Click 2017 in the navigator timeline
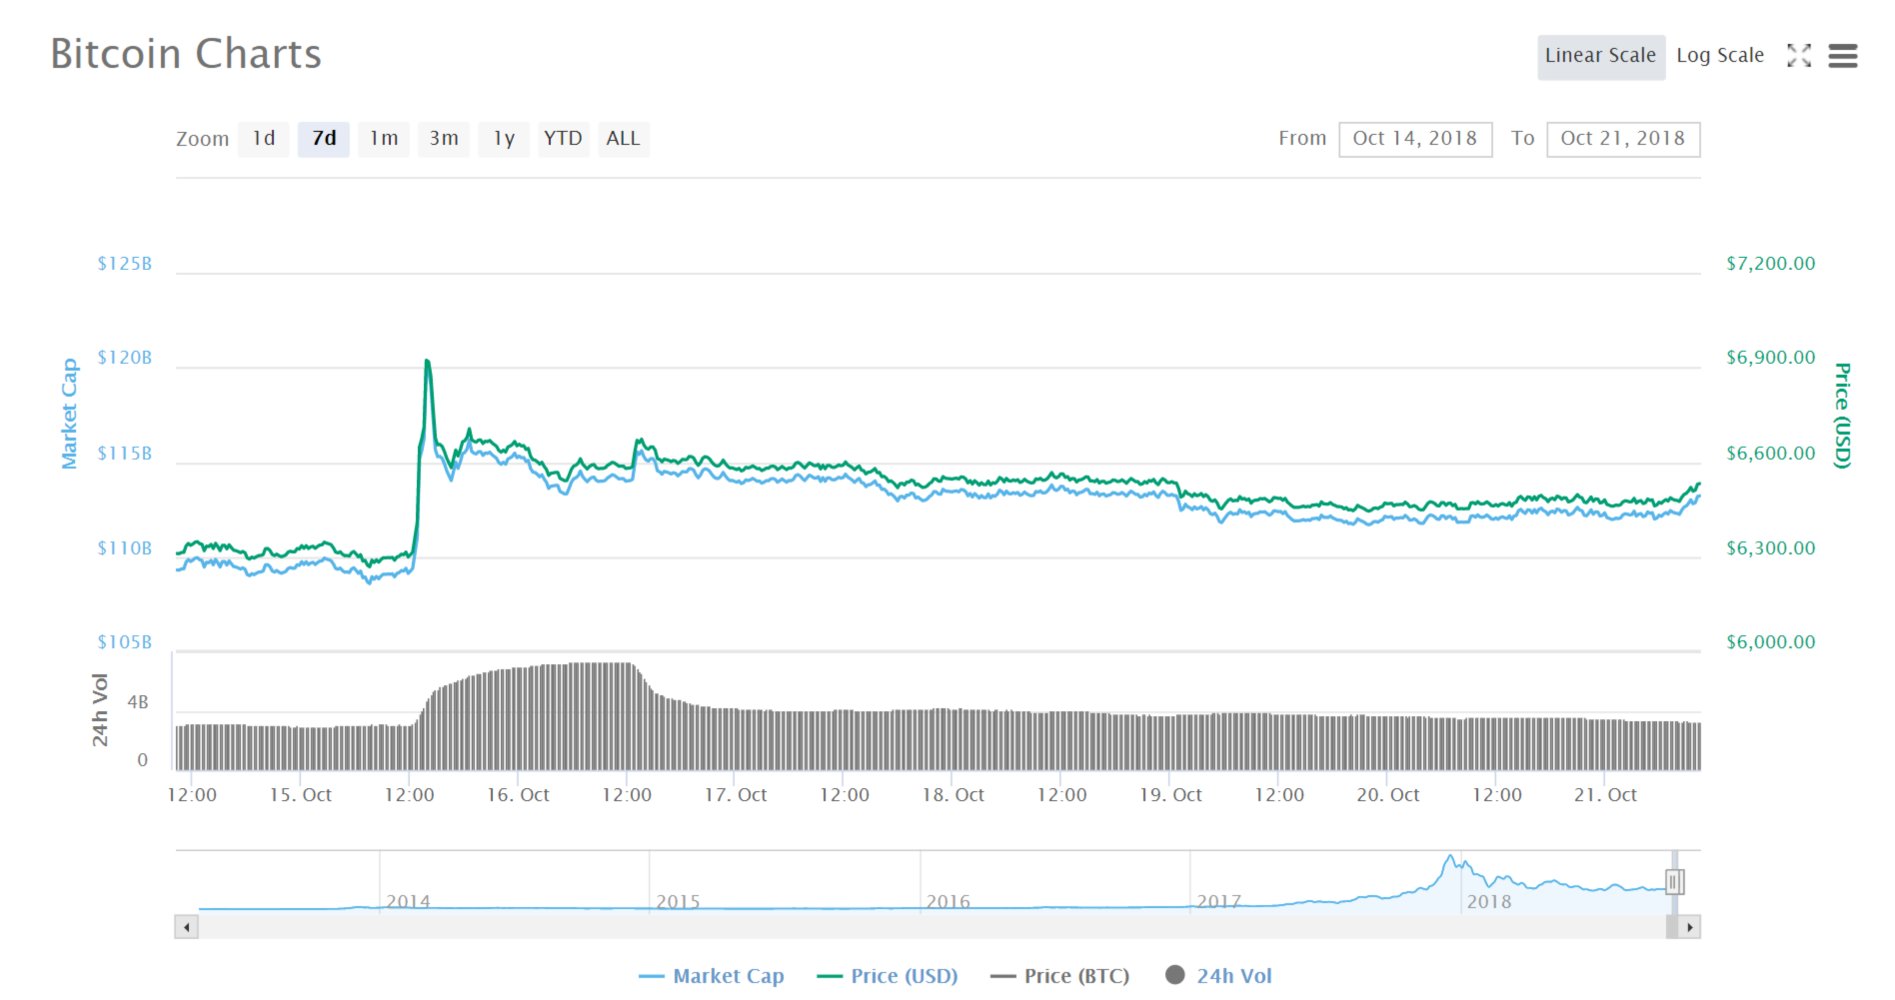This screenshot has width=1895, height=1000. pos(1219,902)
